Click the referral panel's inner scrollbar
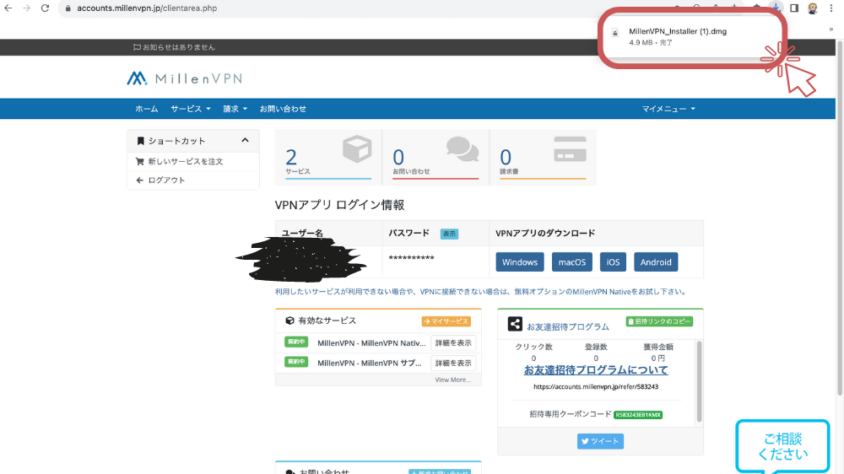 pyautogui.click(x=699, y=381)
